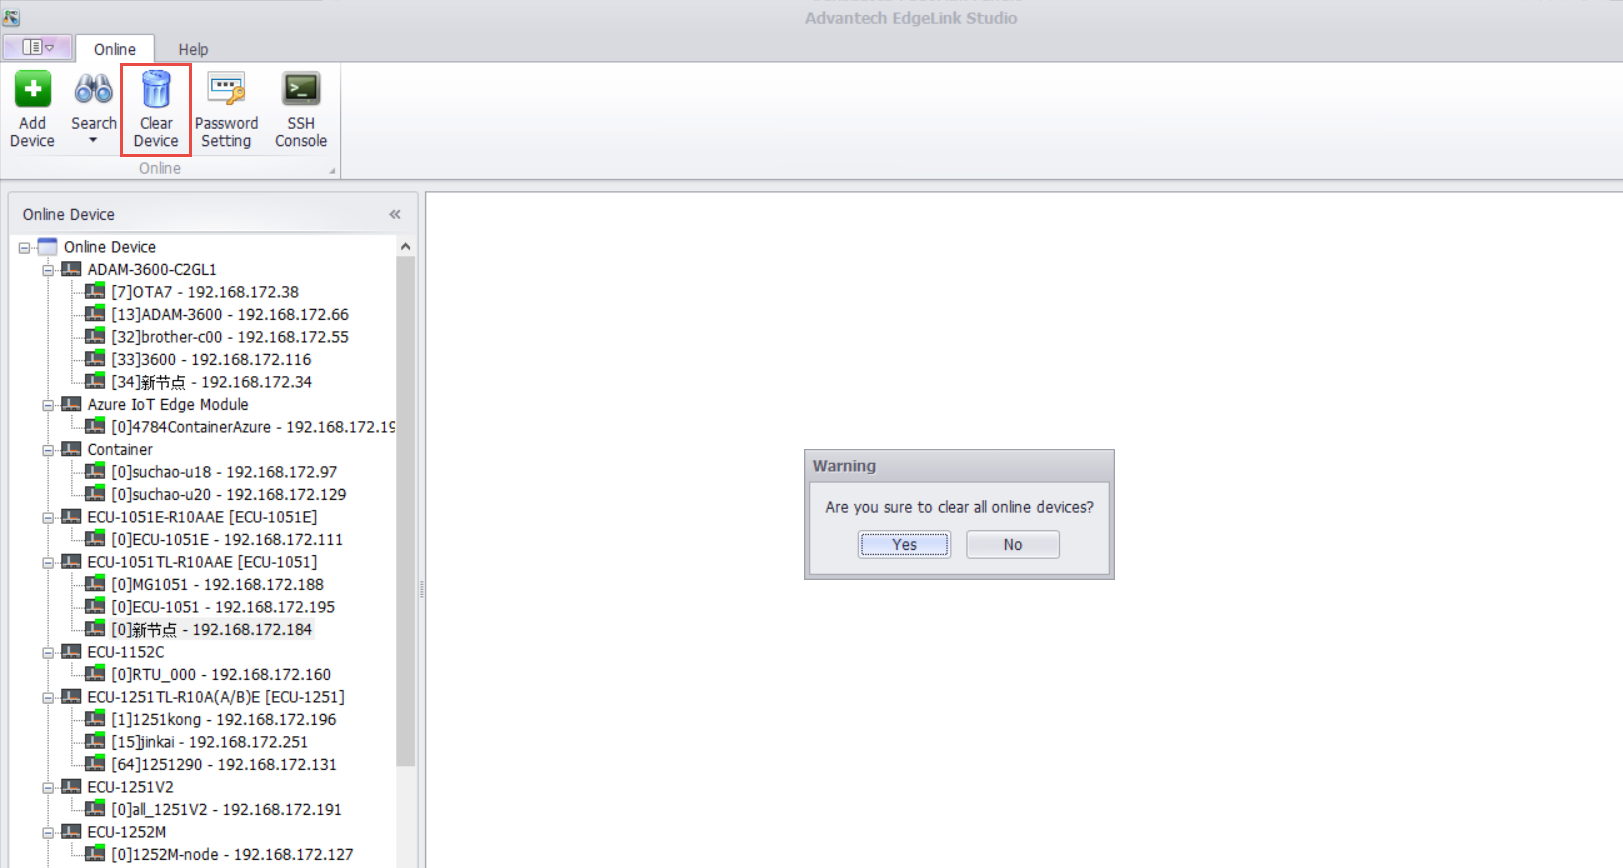This screenshot has height=868, width=1623.
Task: Click No in the Warning dialog
Action: point(1012,545)
